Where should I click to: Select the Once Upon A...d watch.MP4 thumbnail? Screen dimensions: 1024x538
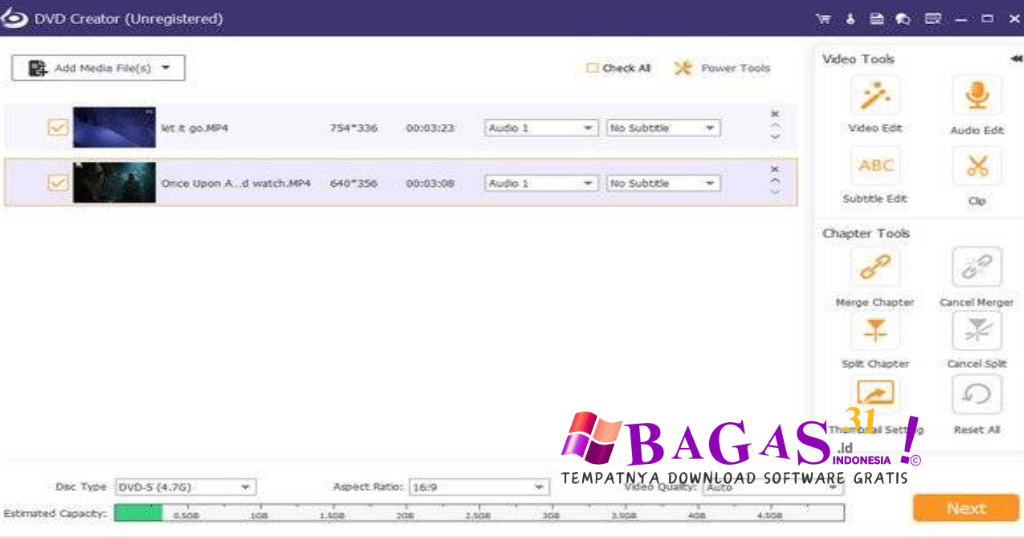(x=114, y=183)
